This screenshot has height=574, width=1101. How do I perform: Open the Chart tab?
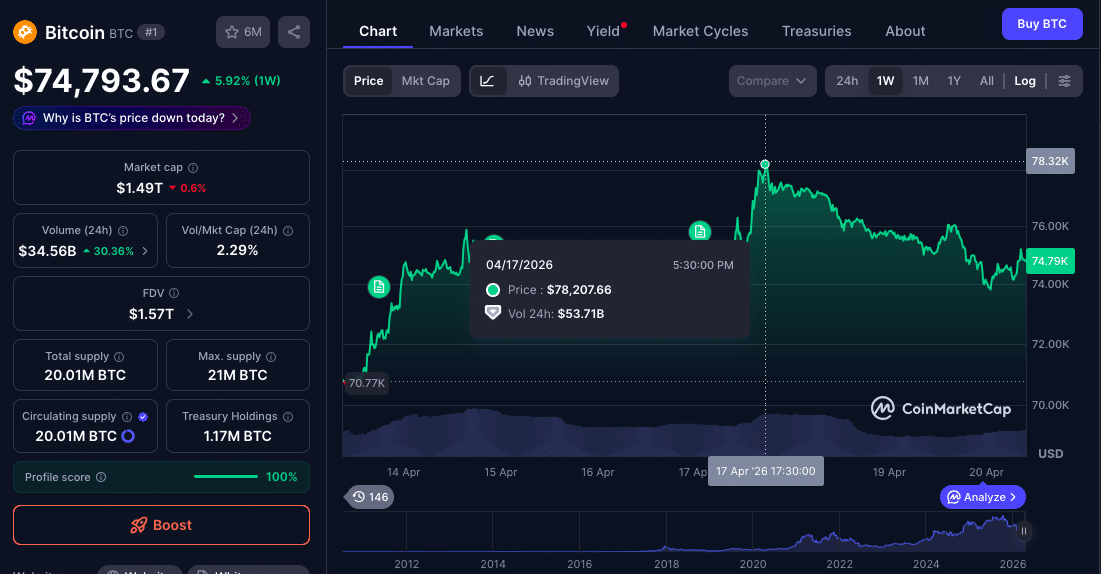point(378,31)
